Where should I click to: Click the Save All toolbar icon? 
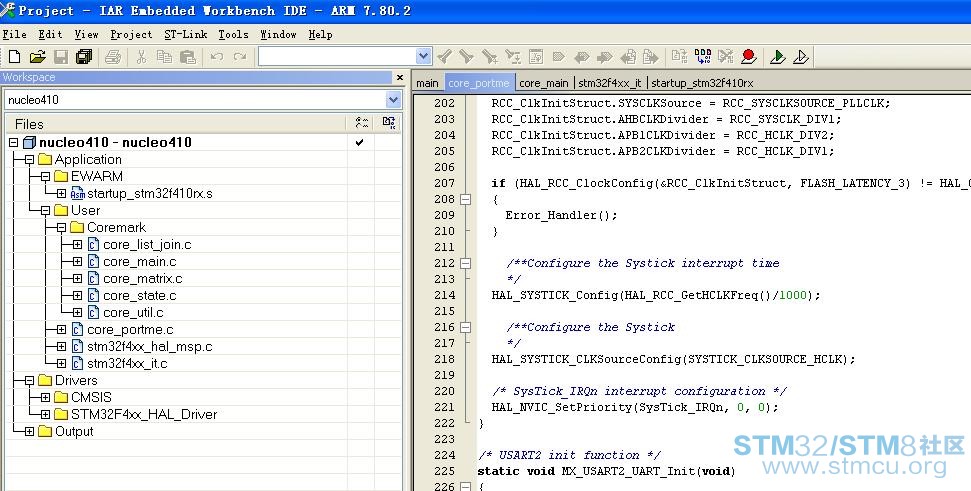[84, 57]
